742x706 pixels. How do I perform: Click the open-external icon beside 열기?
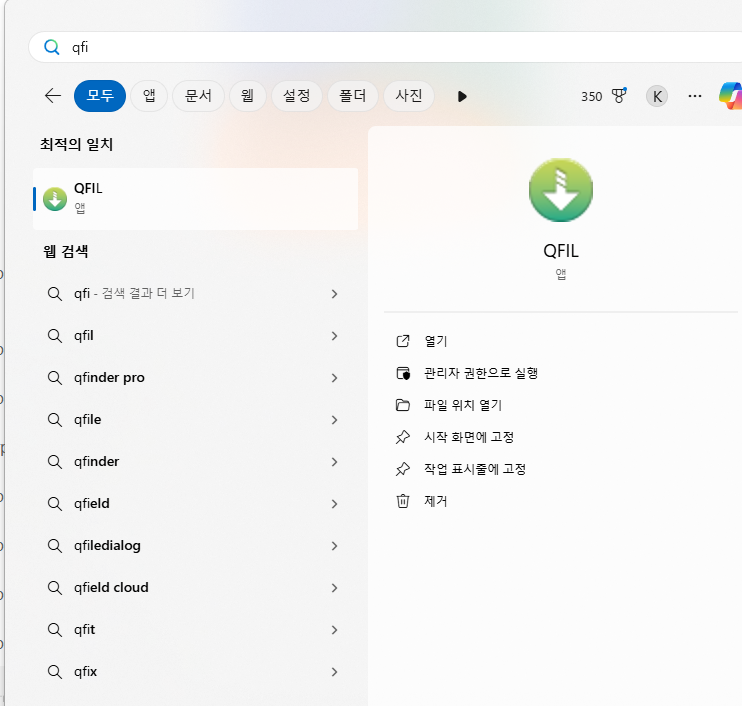click(x=403, y=341)
